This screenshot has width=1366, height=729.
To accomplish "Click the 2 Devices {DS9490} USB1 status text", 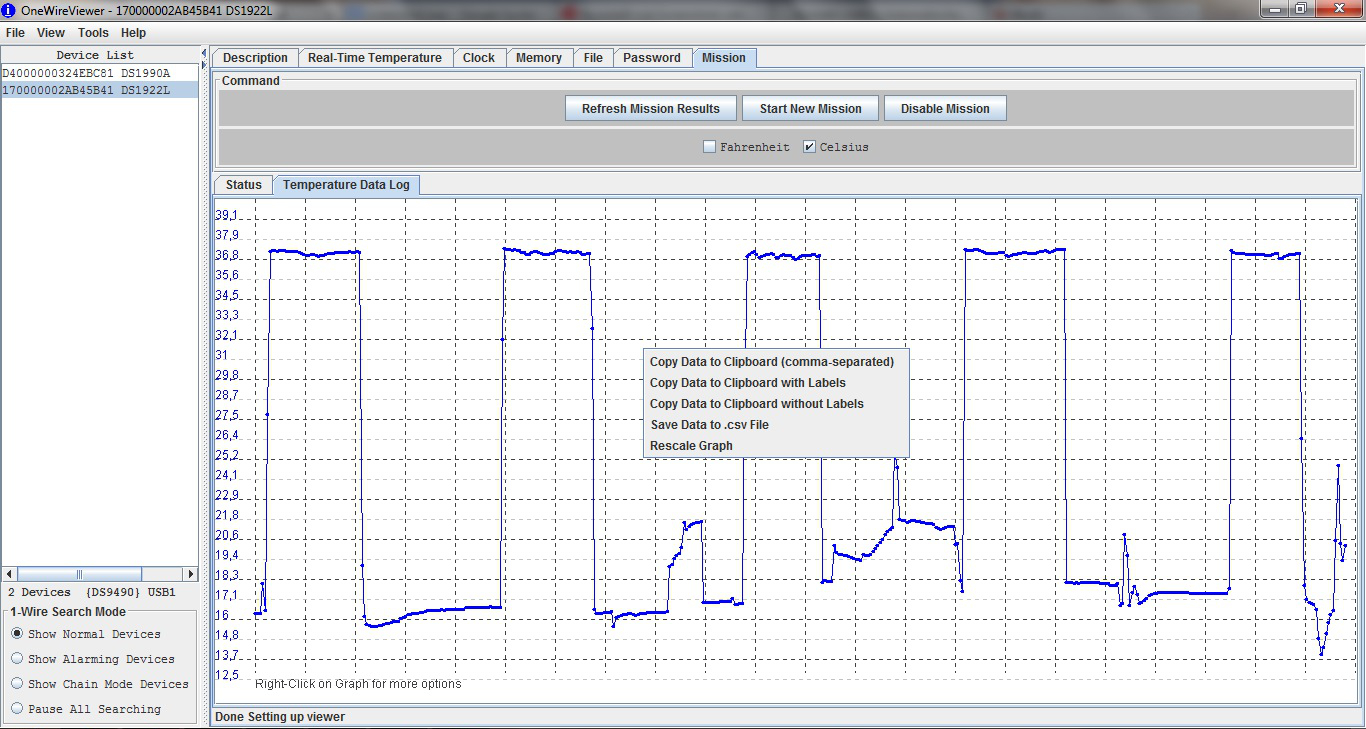I will click(92, 592).
